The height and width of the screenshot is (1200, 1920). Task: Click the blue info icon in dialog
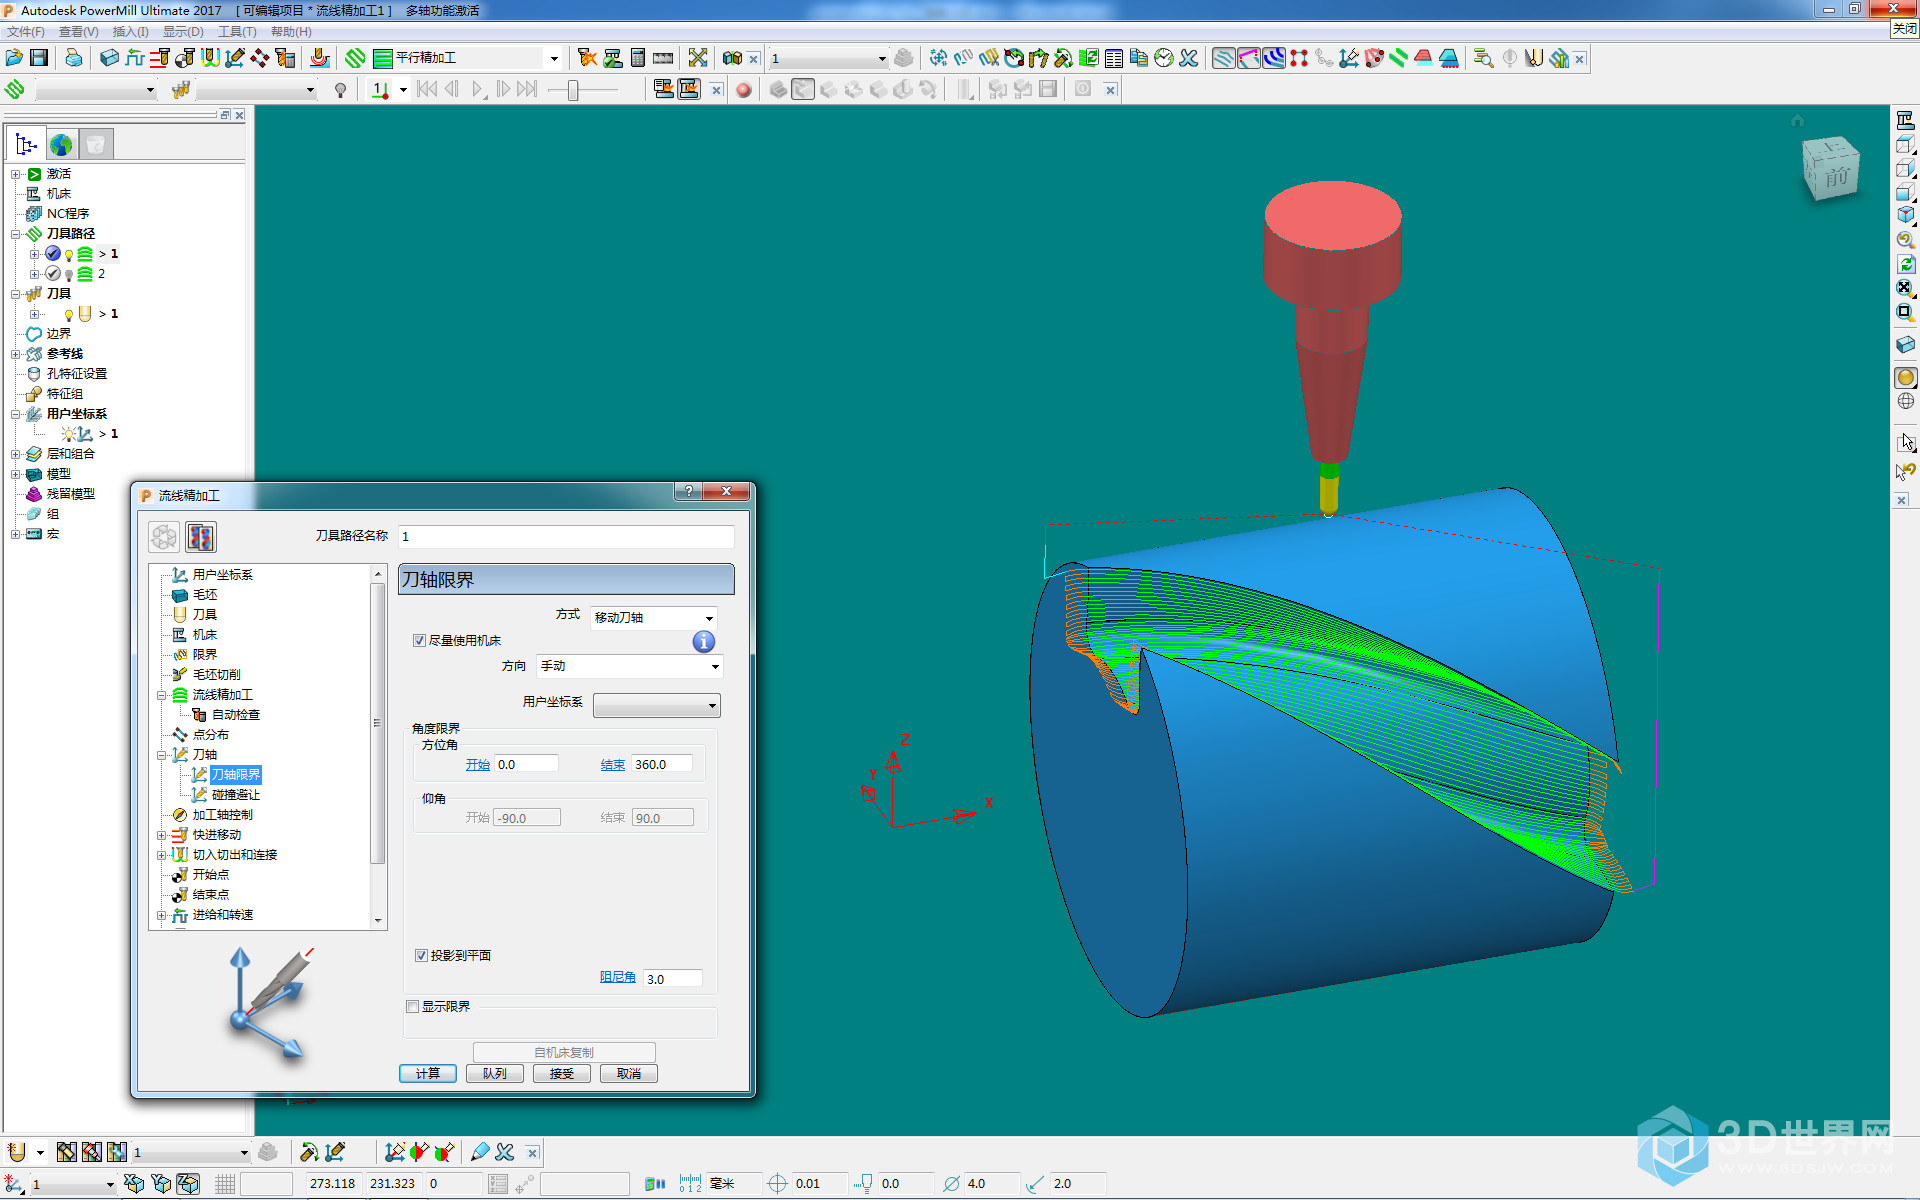704,642
